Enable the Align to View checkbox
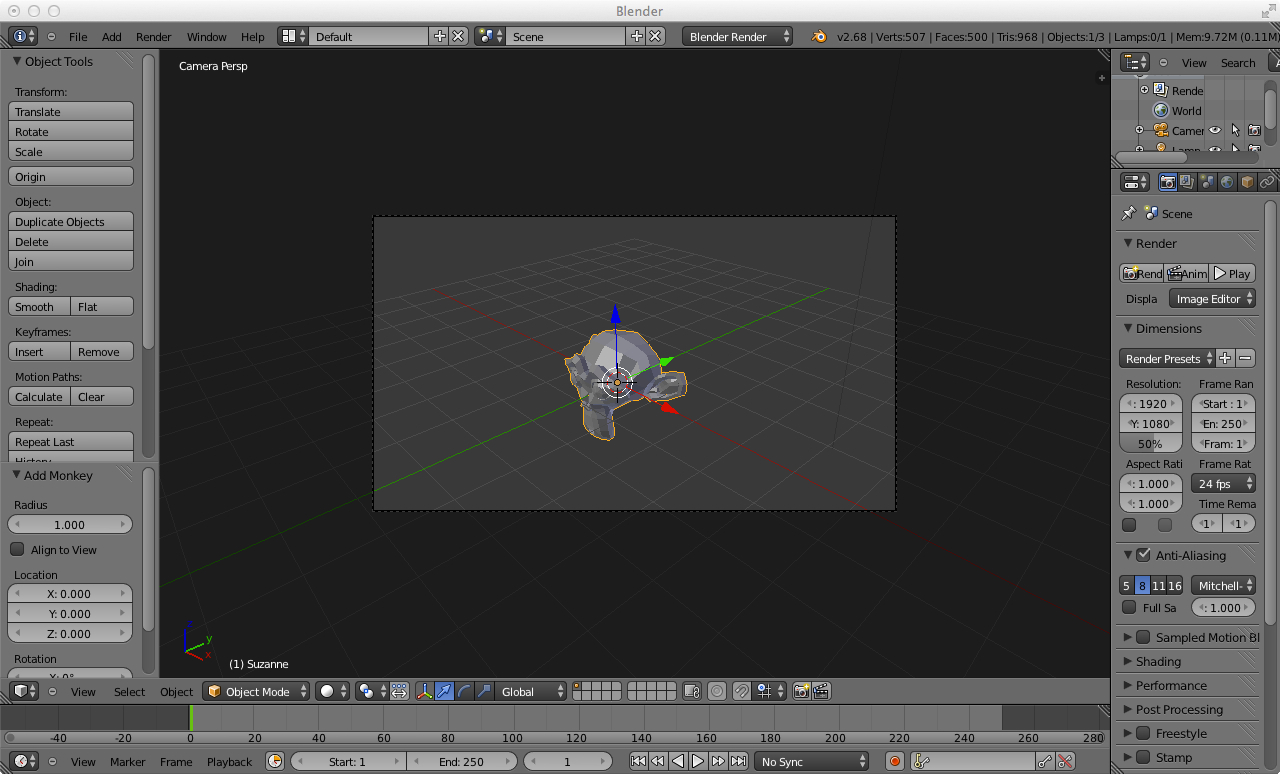 [x=17, y=549]
